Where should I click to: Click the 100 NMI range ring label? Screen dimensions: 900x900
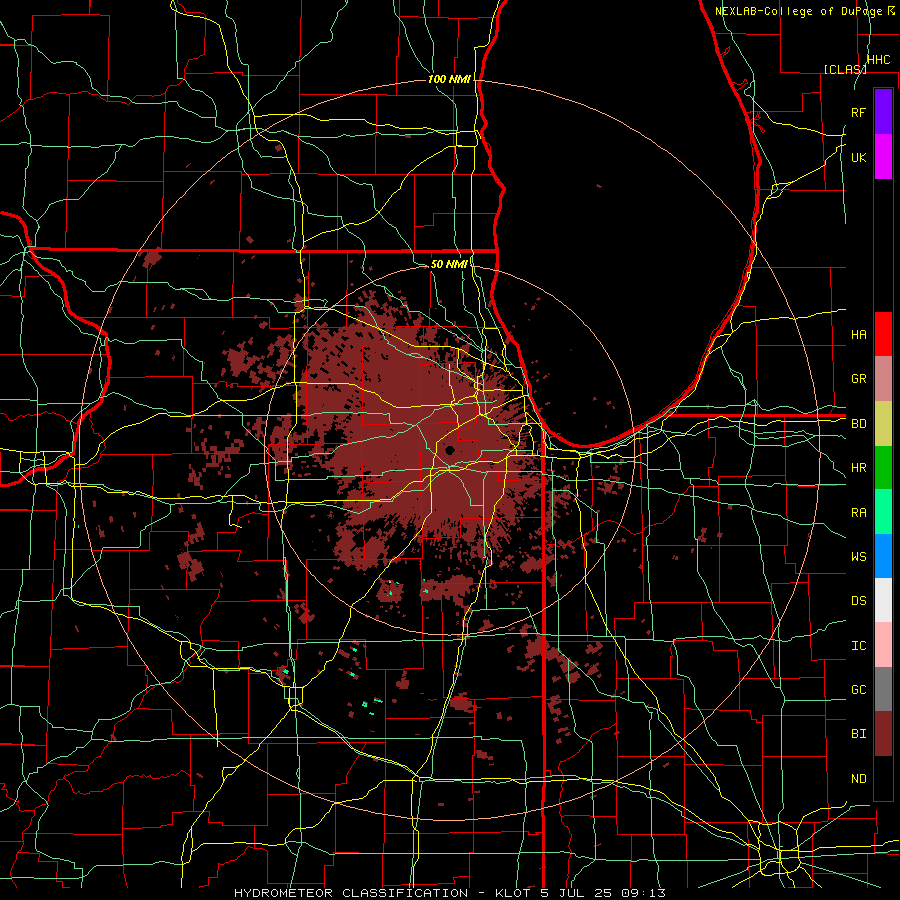click(449, 79)
